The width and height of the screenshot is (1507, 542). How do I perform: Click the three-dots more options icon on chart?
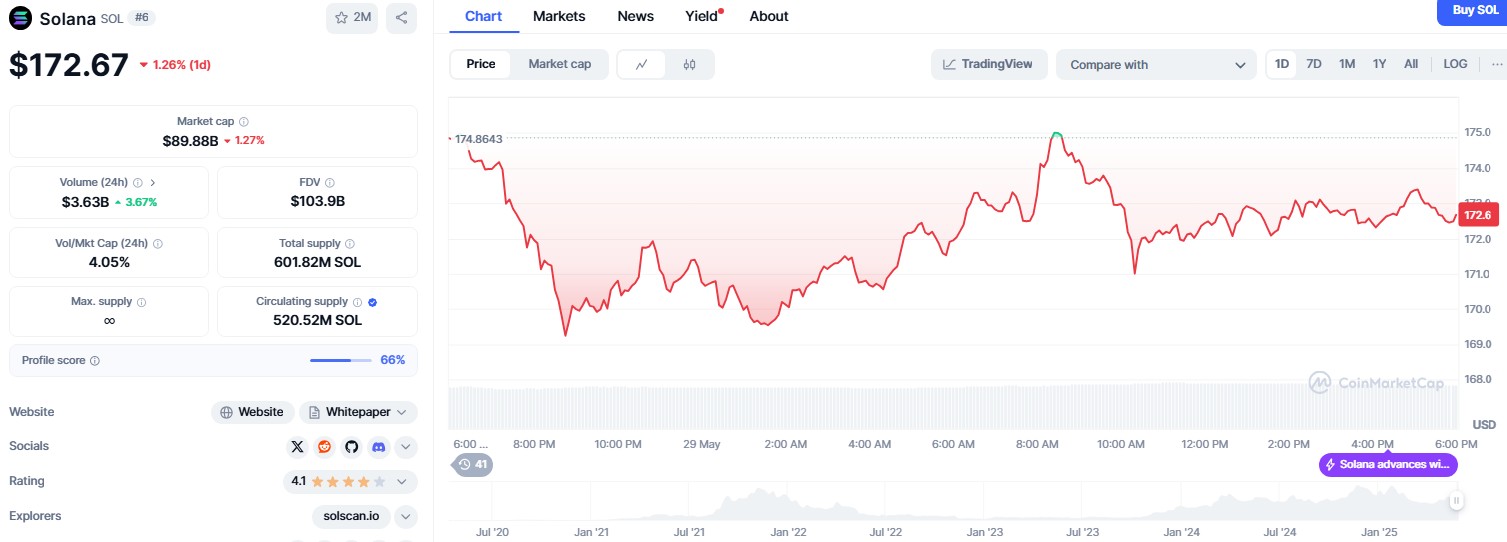(x=1496, y=64)
